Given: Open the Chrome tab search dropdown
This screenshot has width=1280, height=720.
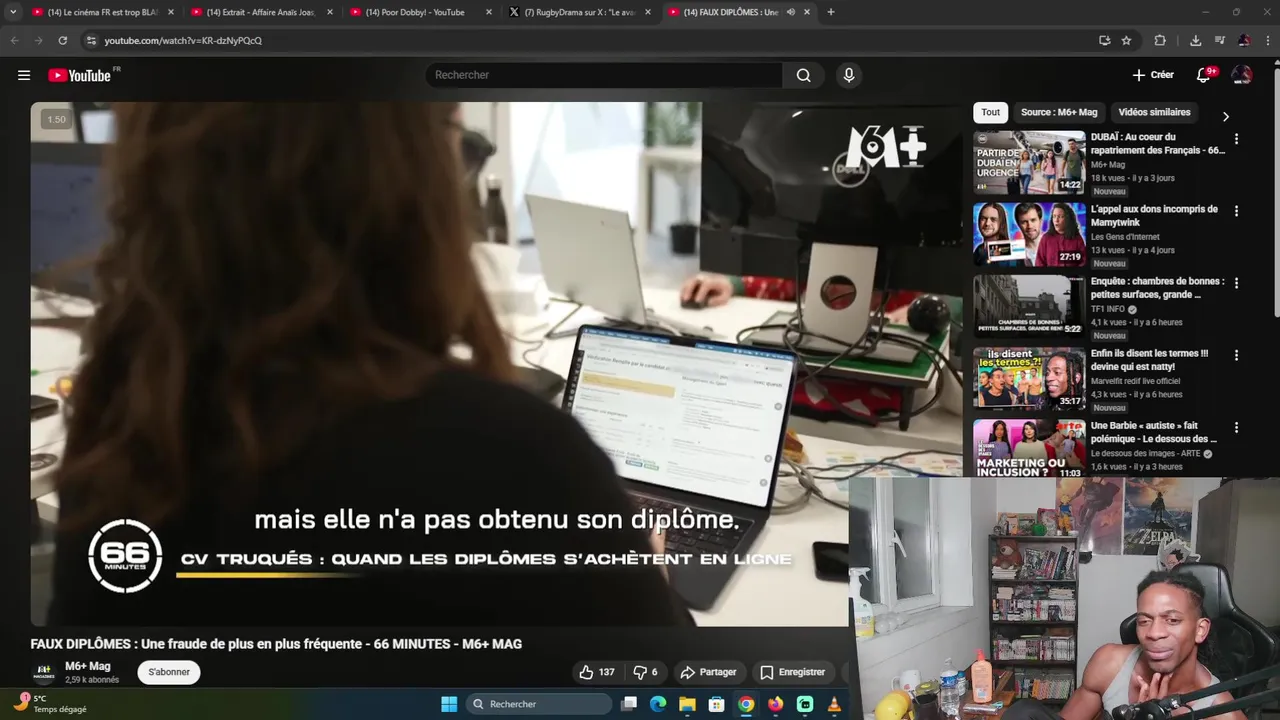Looking at the screenshot, I should 13,12.
